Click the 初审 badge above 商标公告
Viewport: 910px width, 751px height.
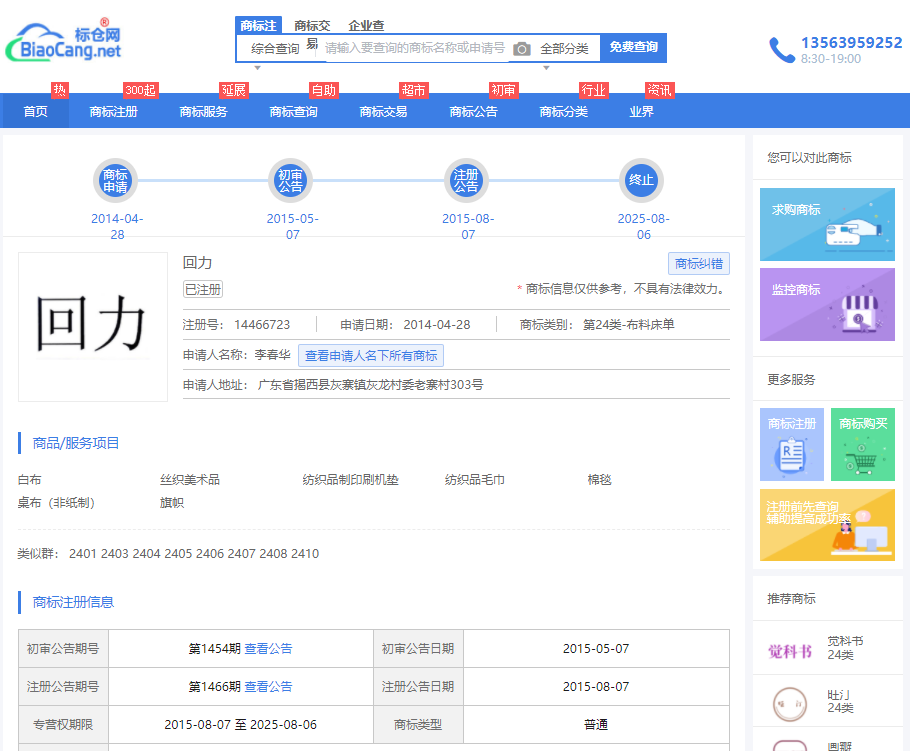[503, 90]
